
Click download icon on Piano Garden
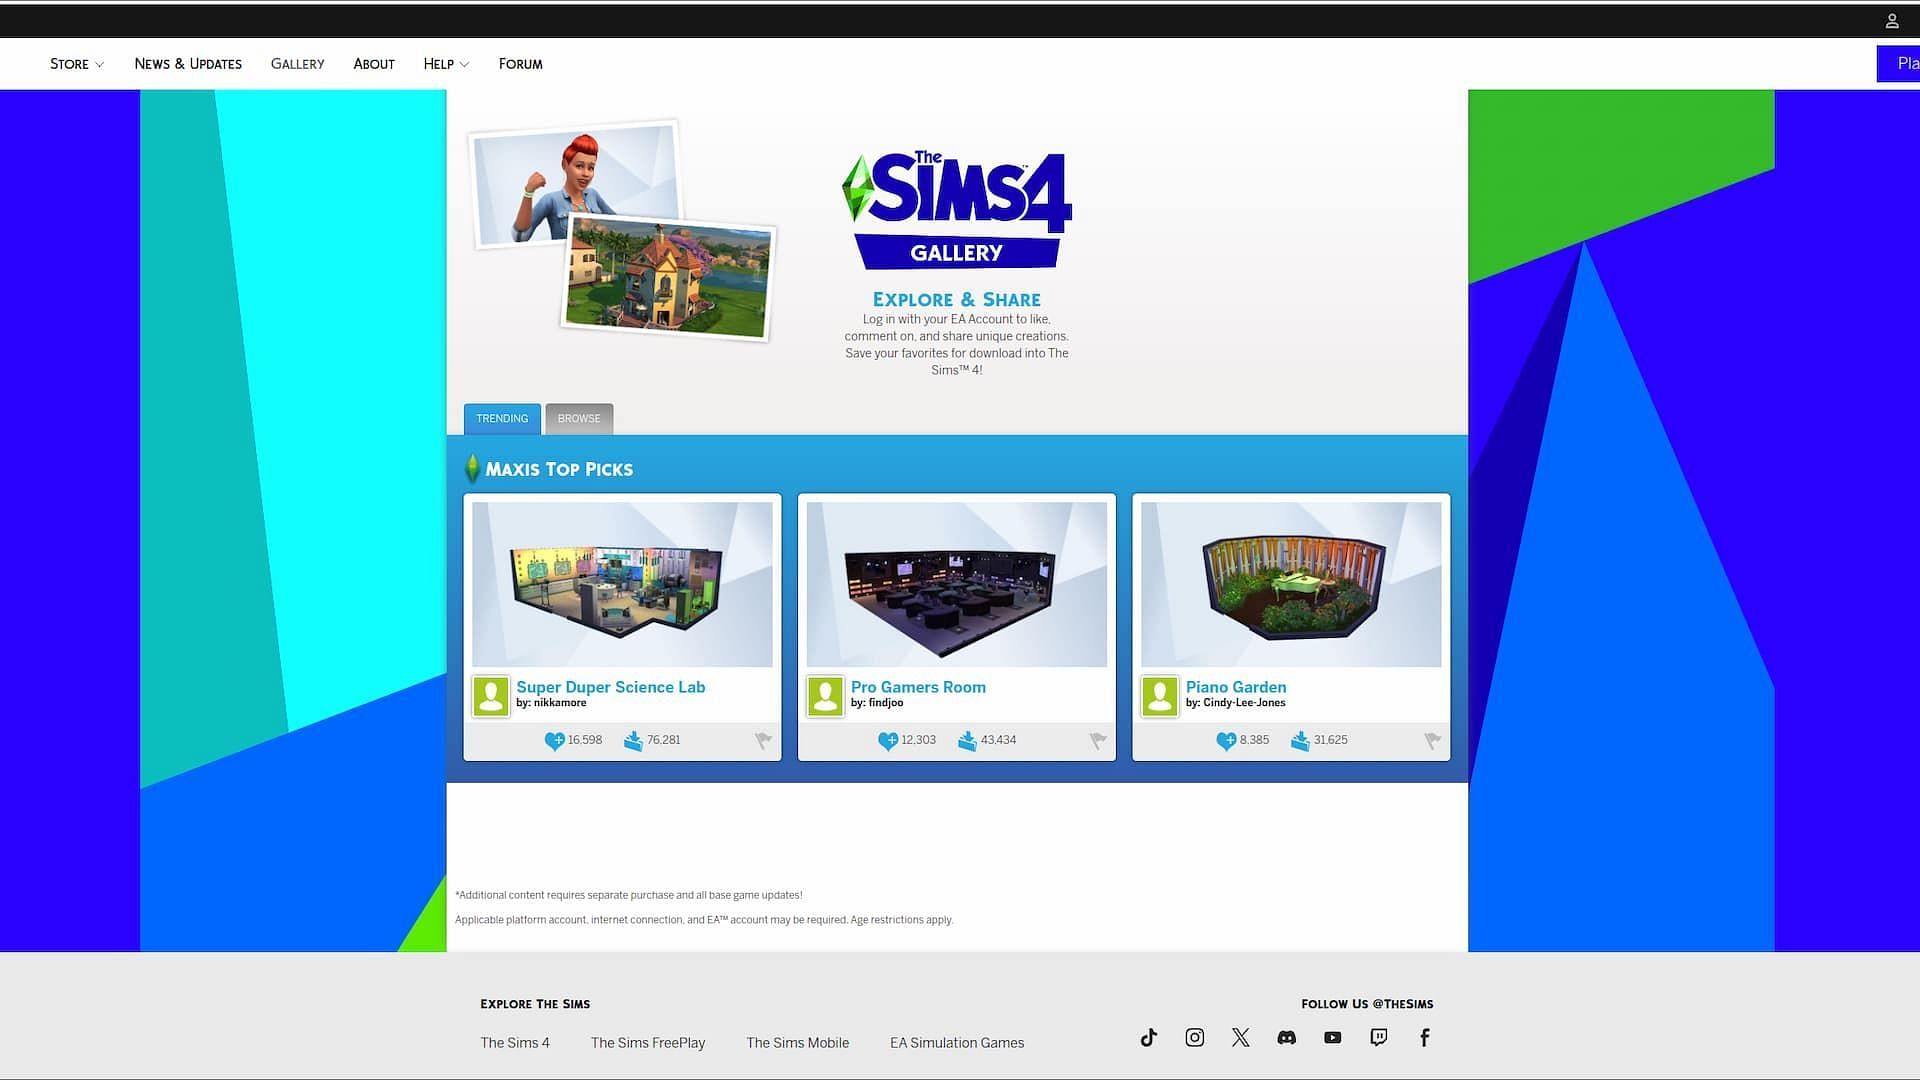coord(1300,741)
